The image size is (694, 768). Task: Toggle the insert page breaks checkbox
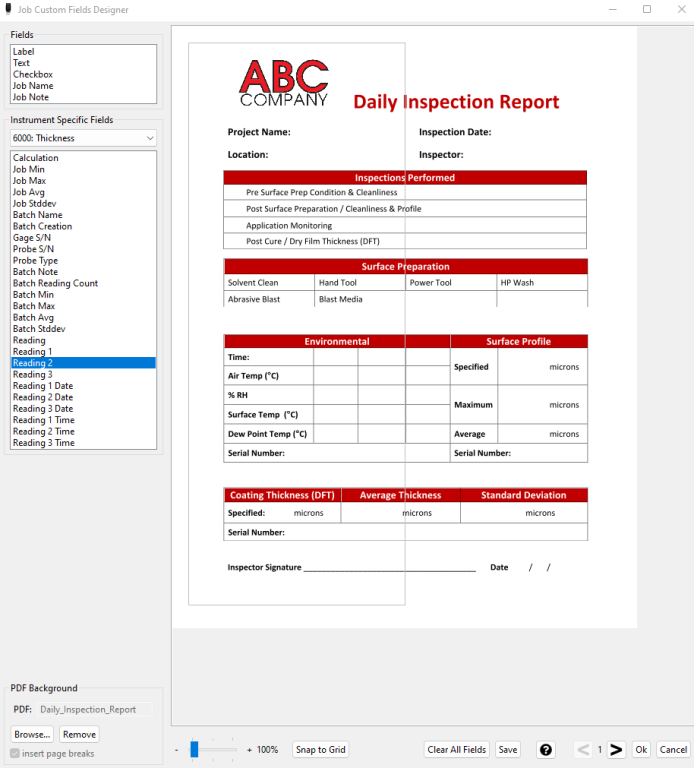(x=14, y=754)
